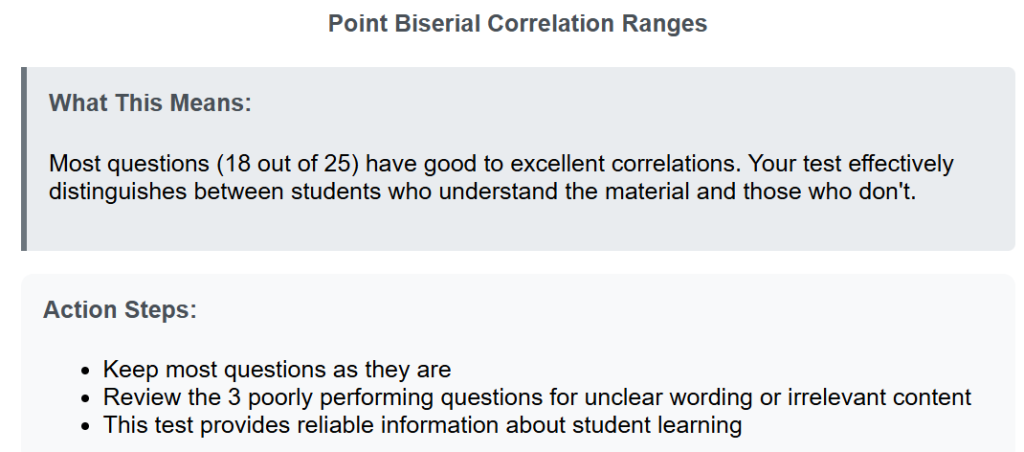Select the "What This Means:" heading
Screen dimensions: 1024x452
coord(150,103)
